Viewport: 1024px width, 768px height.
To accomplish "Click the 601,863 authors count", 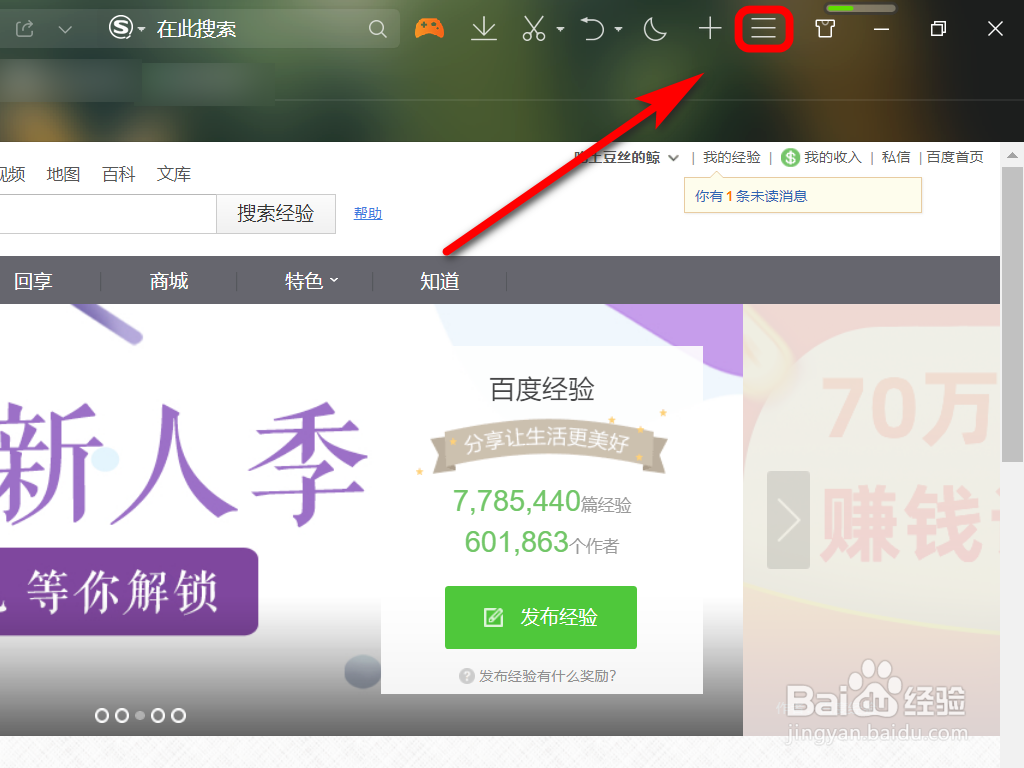I will coord(517,542).
